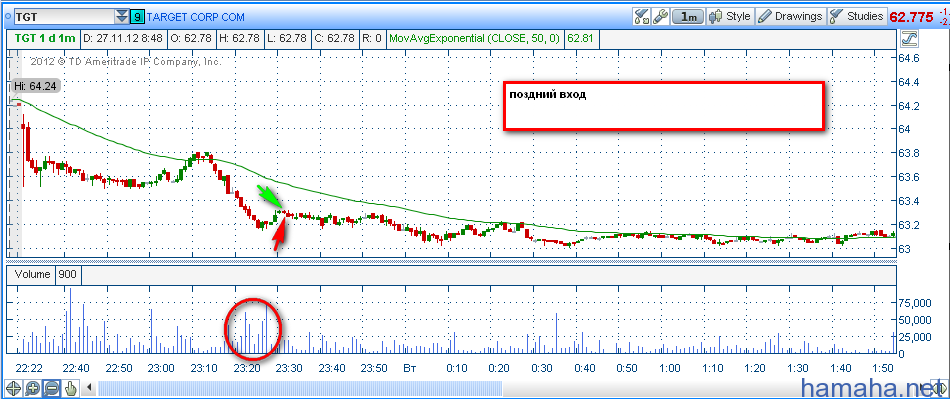Click the low value L: 62.78
Screen dimensions: 950x399
pos(287,39)
